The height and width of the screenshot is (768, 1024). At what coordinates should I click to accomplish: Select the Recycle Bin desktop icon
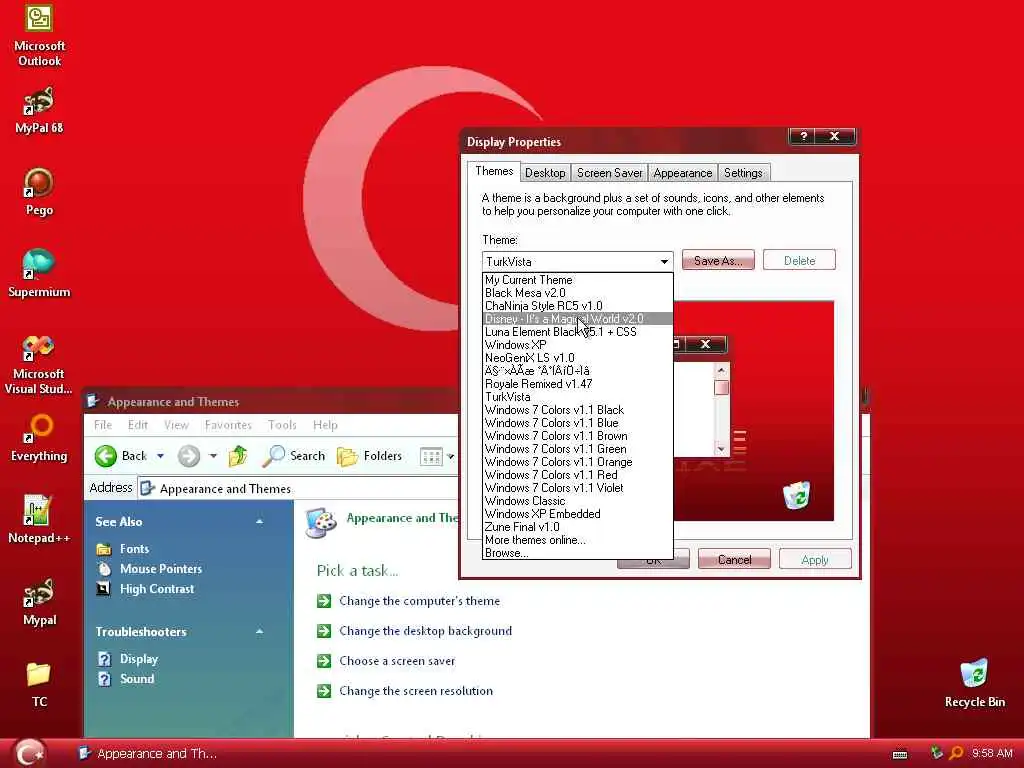click(x=974, y=683)
